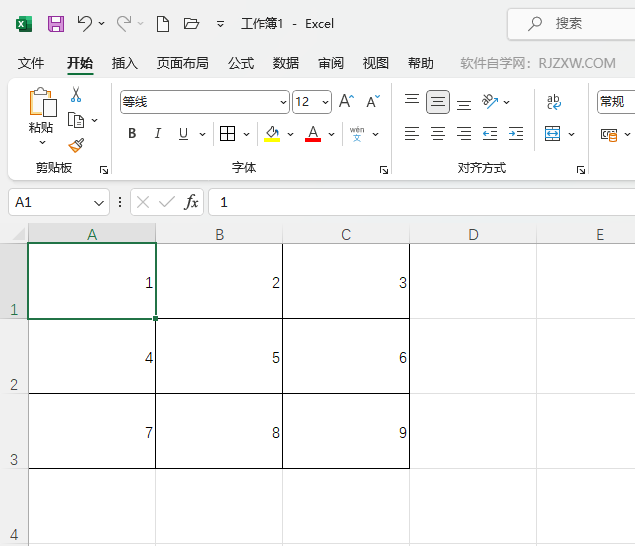Open number format 常规 dropdown

[616, 102]
